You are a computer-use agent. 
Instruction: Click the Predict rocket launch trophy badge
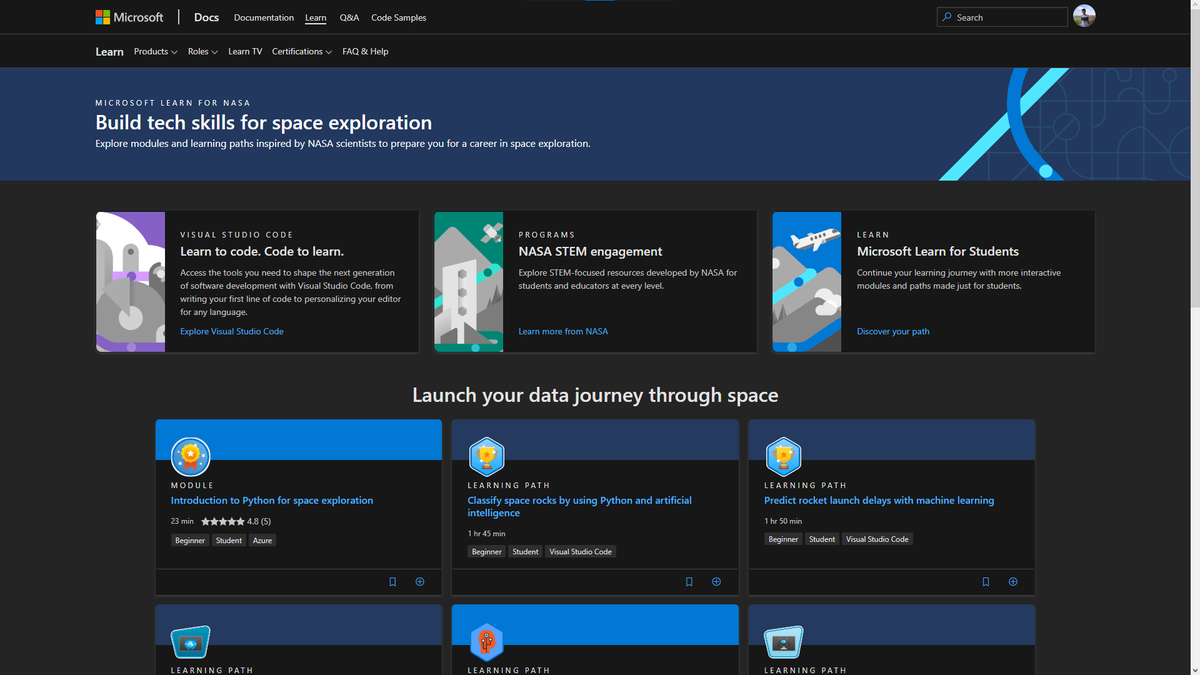783,456
